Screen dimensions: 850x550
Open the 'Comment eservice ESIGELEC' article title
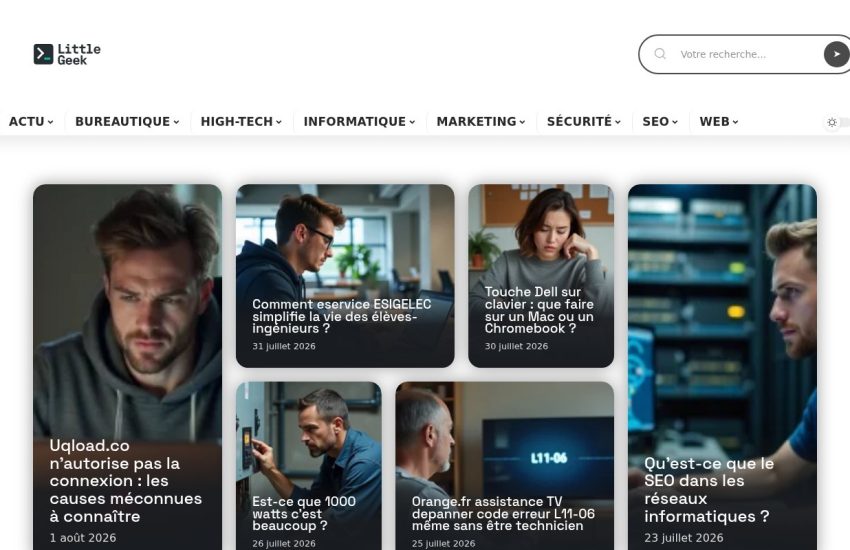[x=342, y=316]
